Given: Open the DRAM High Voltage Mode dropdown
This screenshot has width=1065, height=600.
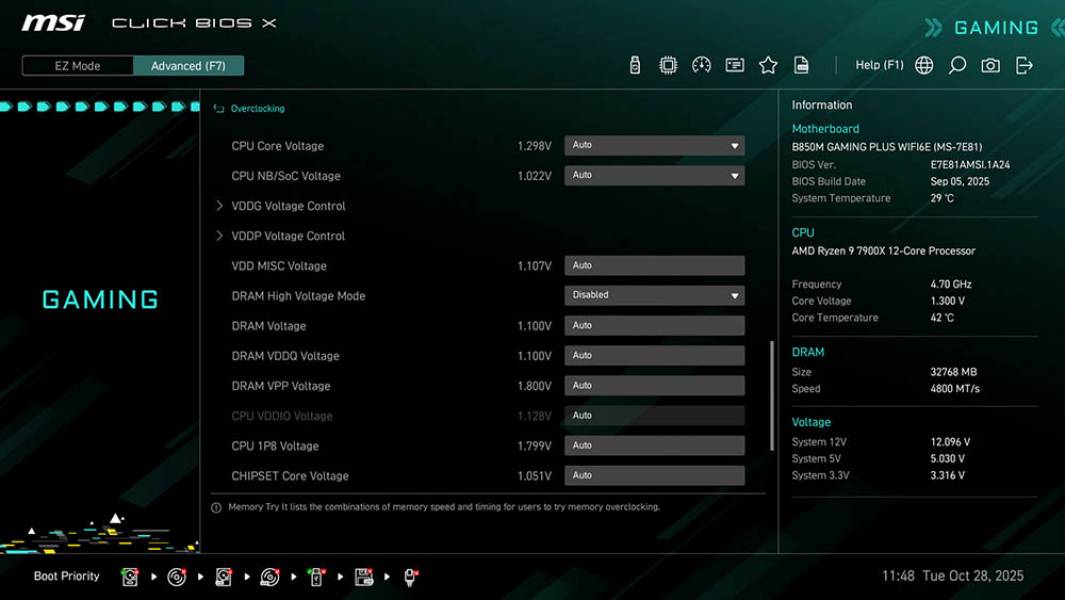Looking at the screenshot, I should click(653, 295).
